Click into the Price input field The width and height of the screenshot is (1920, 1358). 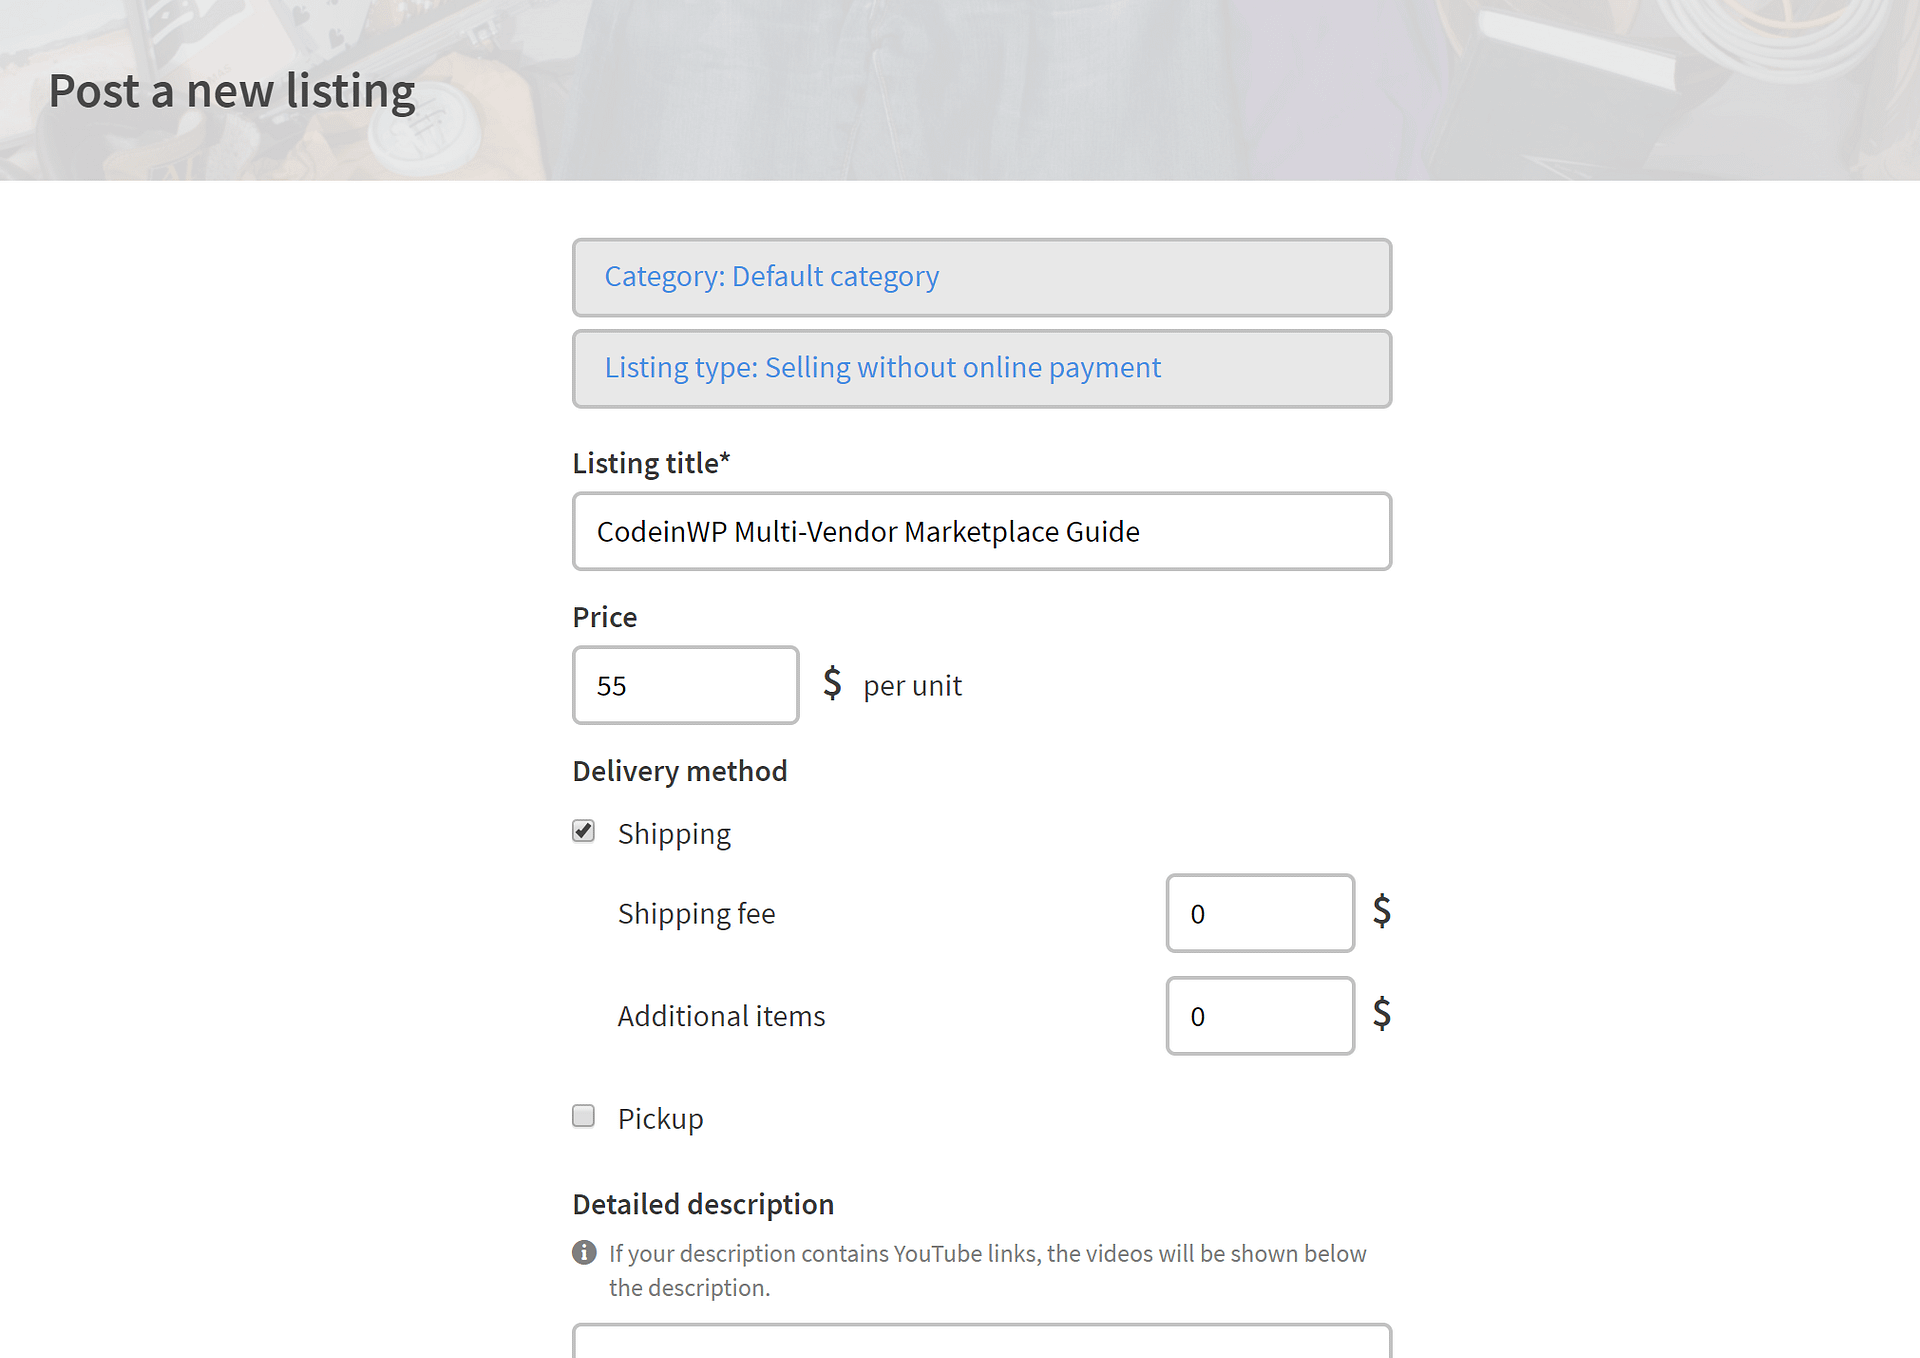tap(685, 686)
